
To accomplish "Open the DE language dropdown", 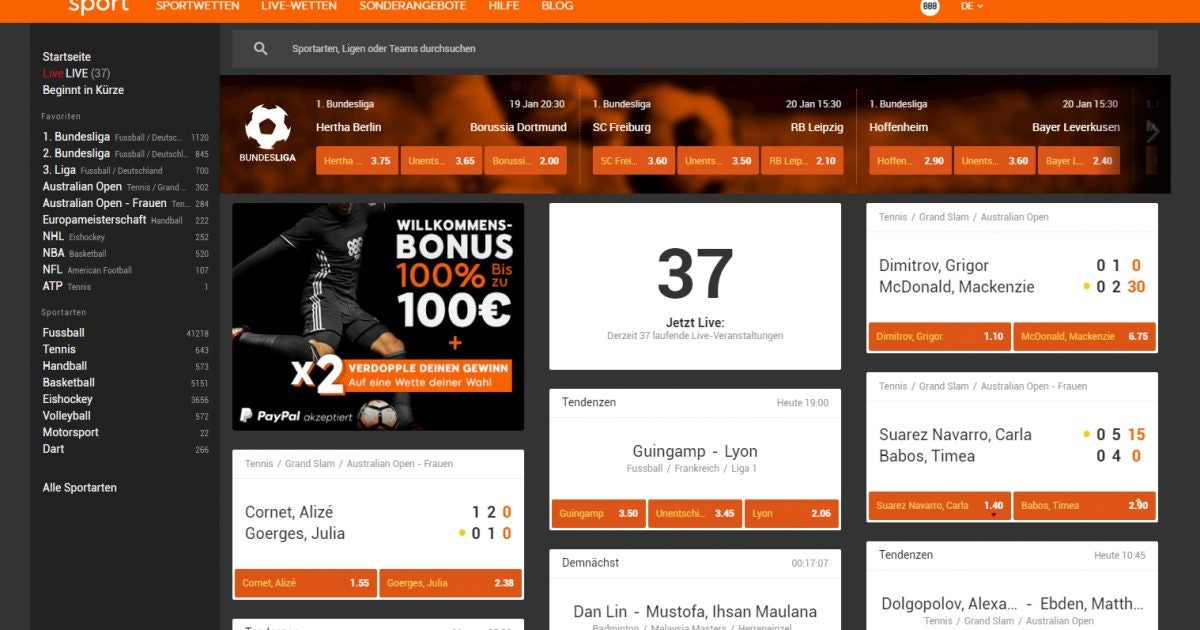I will click(971, 6).
